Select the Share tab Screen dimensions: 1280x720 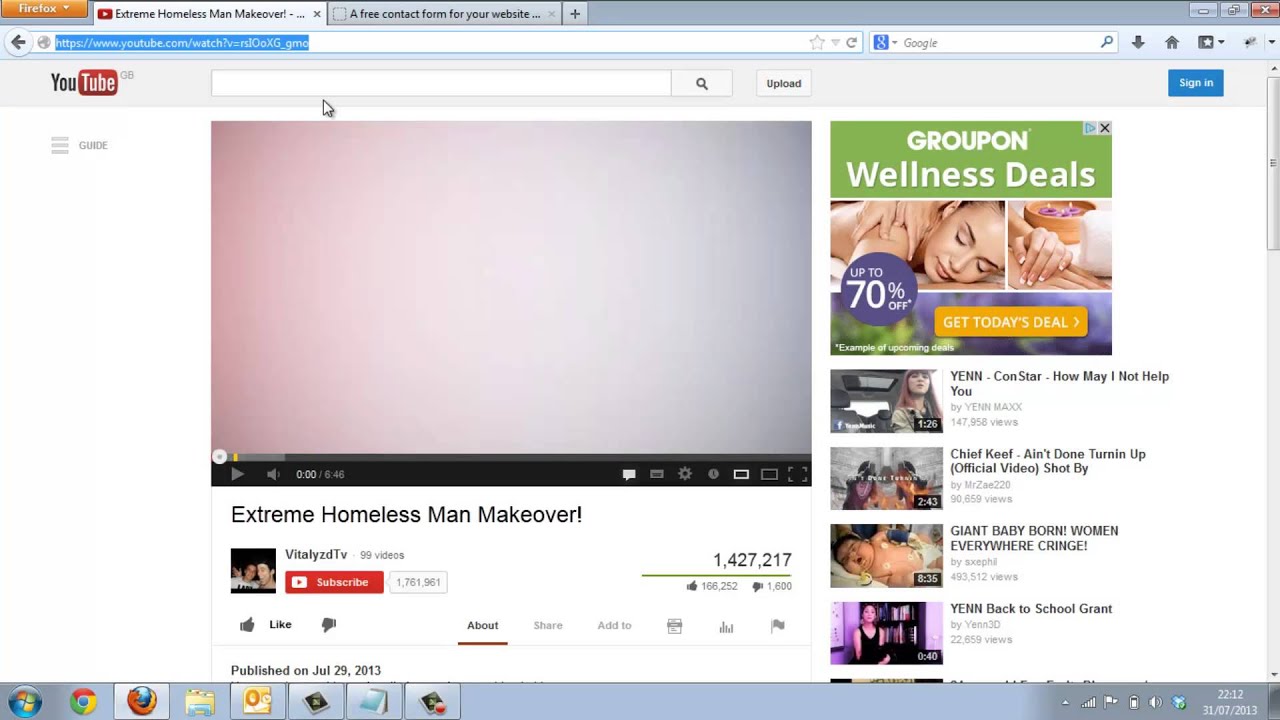[x=548, y=625]
